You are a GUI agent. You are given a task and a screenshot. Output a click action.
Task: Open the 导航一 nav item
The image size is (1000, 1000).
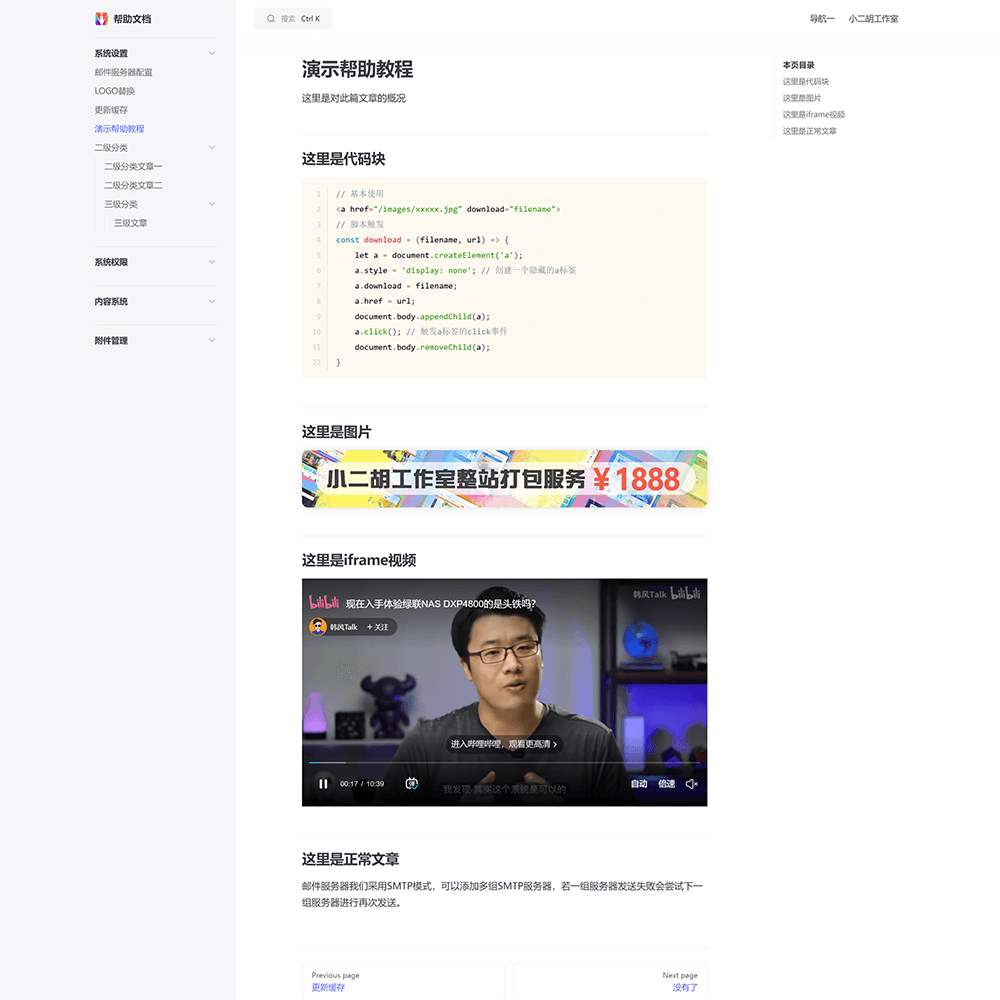tap(822, 19)
